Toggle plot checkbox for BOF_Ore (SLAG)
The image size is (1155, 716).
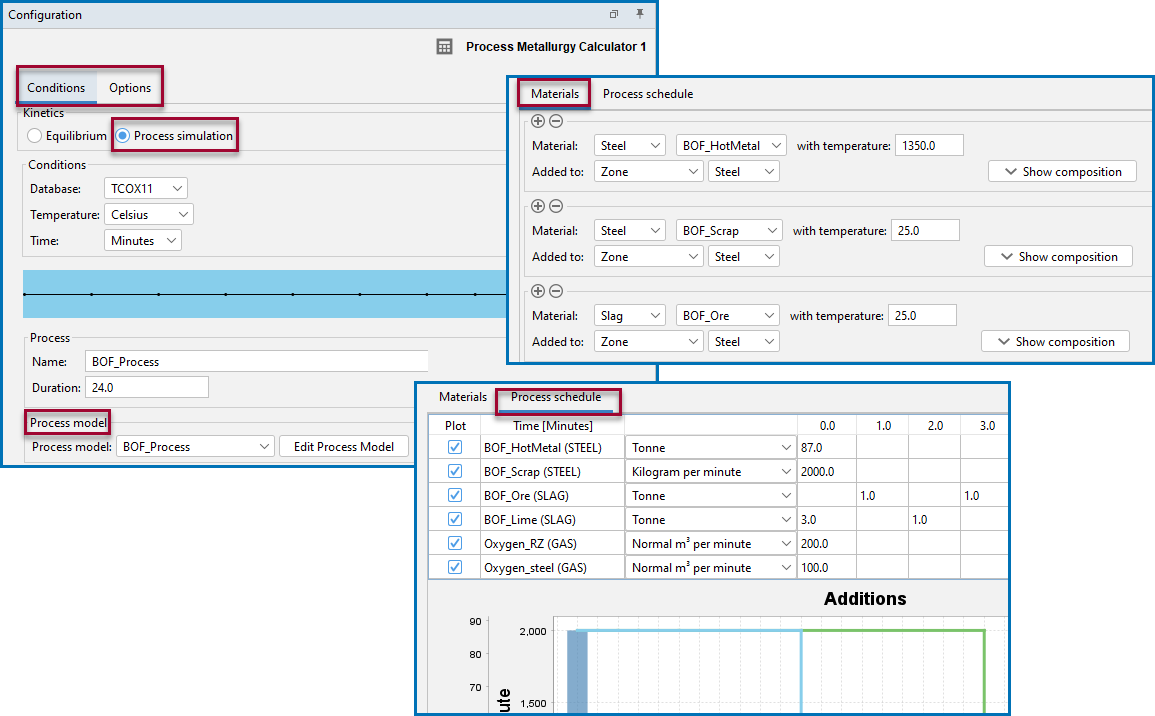[x=455, y=495]
